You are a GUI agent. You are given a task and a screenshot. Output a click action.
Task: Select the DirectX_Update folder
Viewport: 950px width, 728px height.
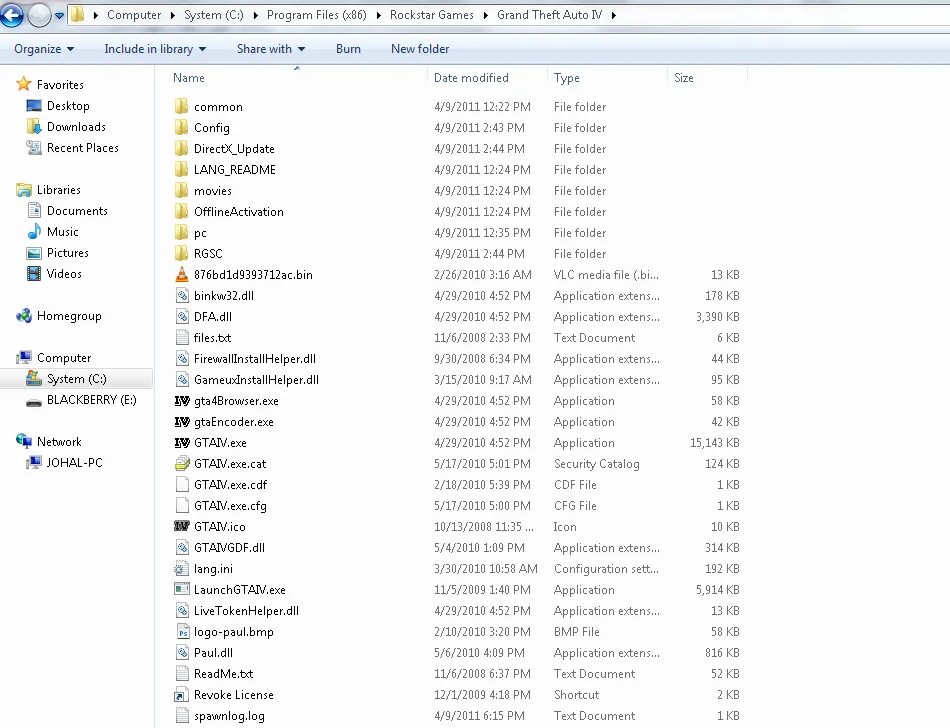(234, 149)
